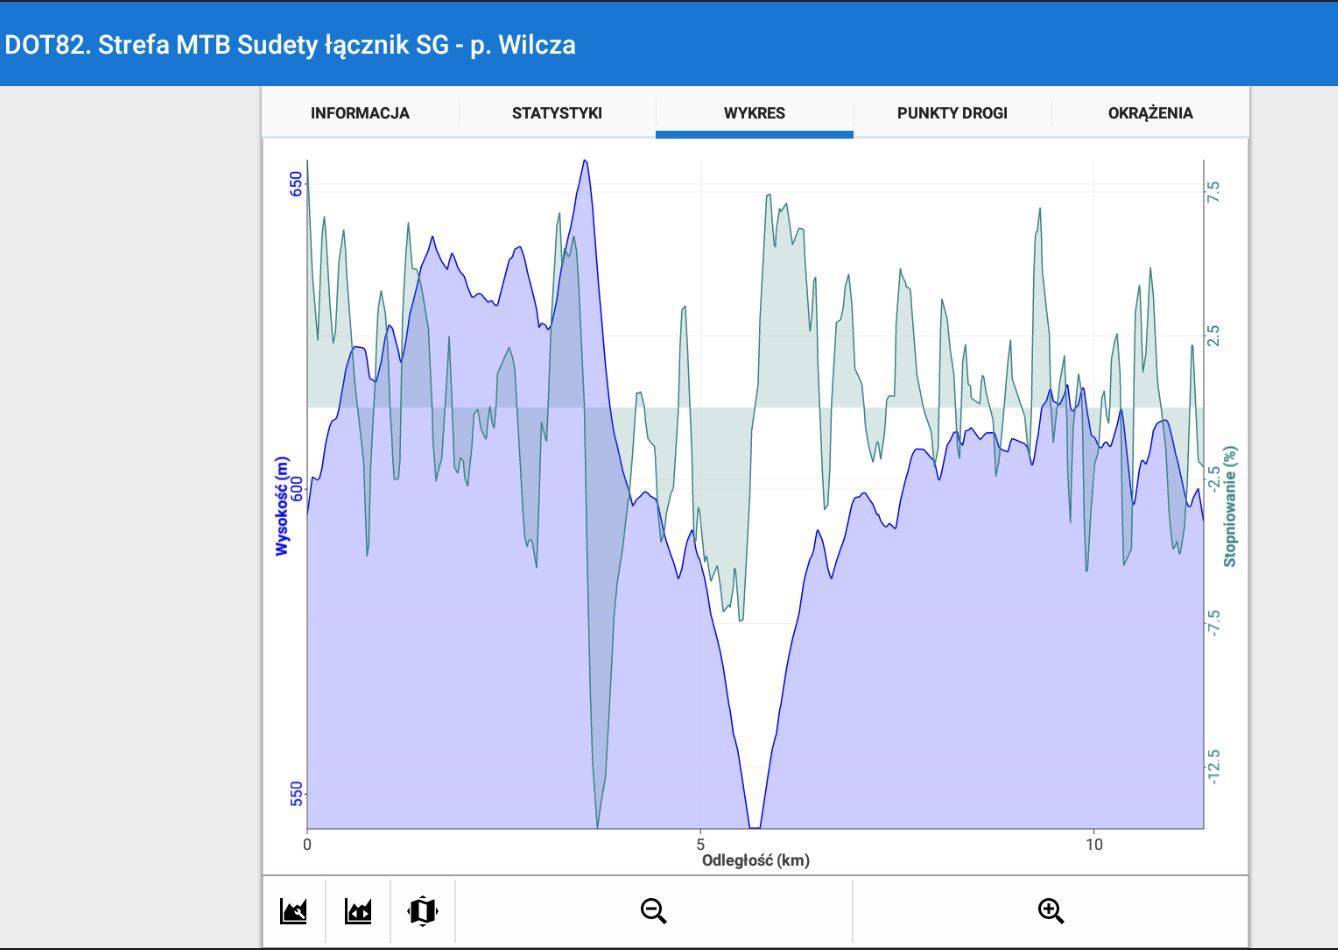Click the -12.5 gradient axis tick label
This screenshot has width=1338, height=950.
(x=1213, y=766)
